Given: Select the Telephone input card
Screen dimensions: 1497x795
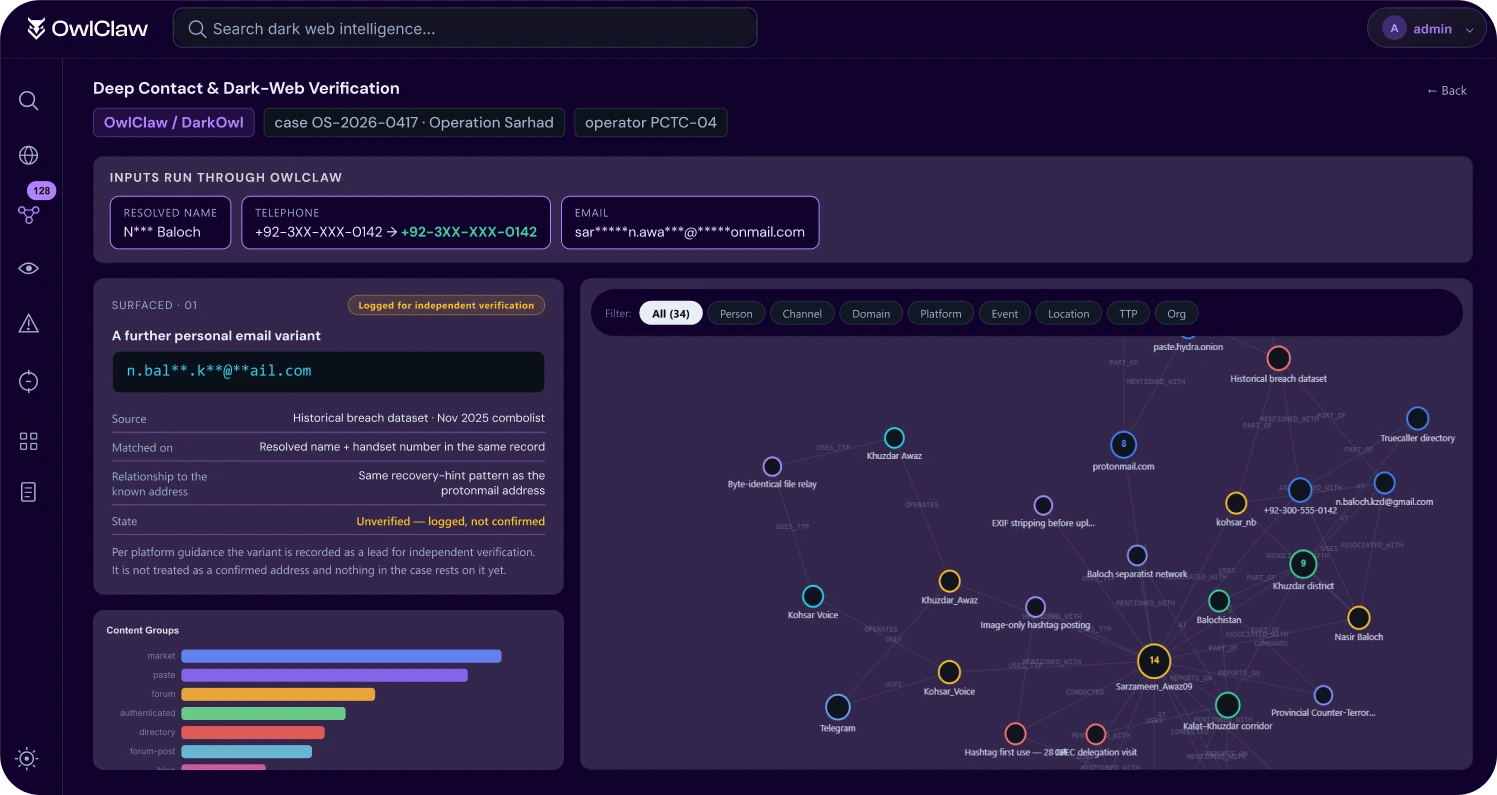Looking at the screenshot, I should 396,222.
